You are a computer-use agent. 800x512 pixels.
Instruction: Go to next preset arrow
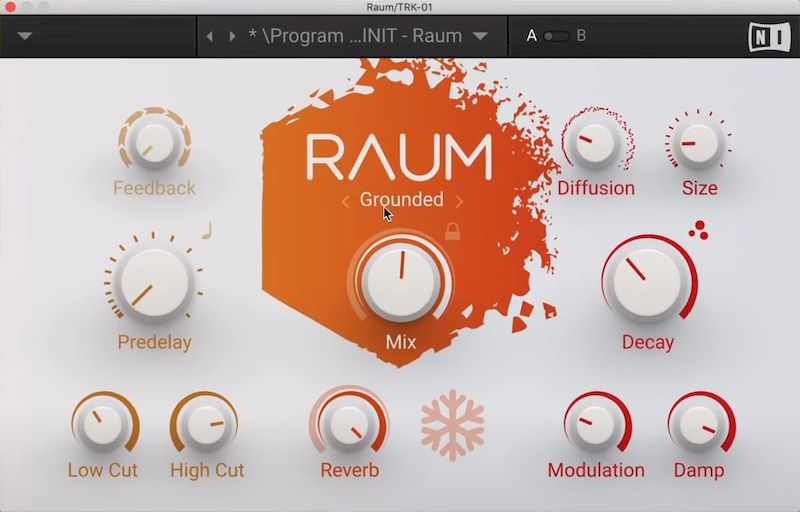pyautogui.click(x=232, y=36)
